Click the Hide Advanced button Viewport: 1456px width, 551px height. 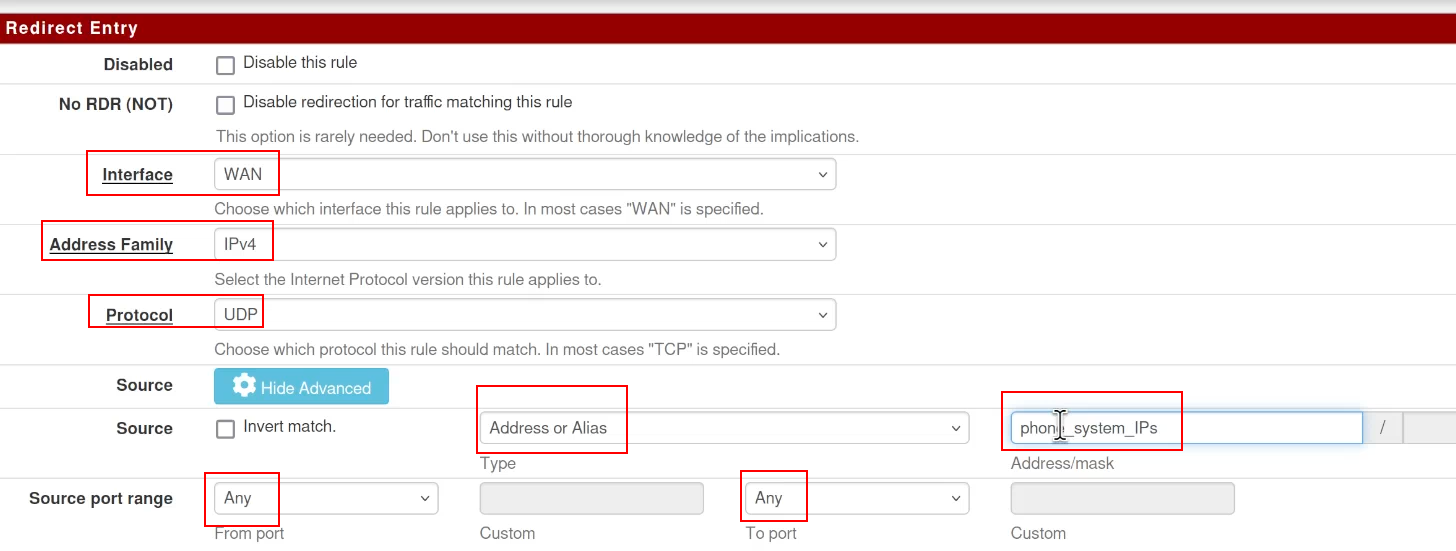point(301,387)
